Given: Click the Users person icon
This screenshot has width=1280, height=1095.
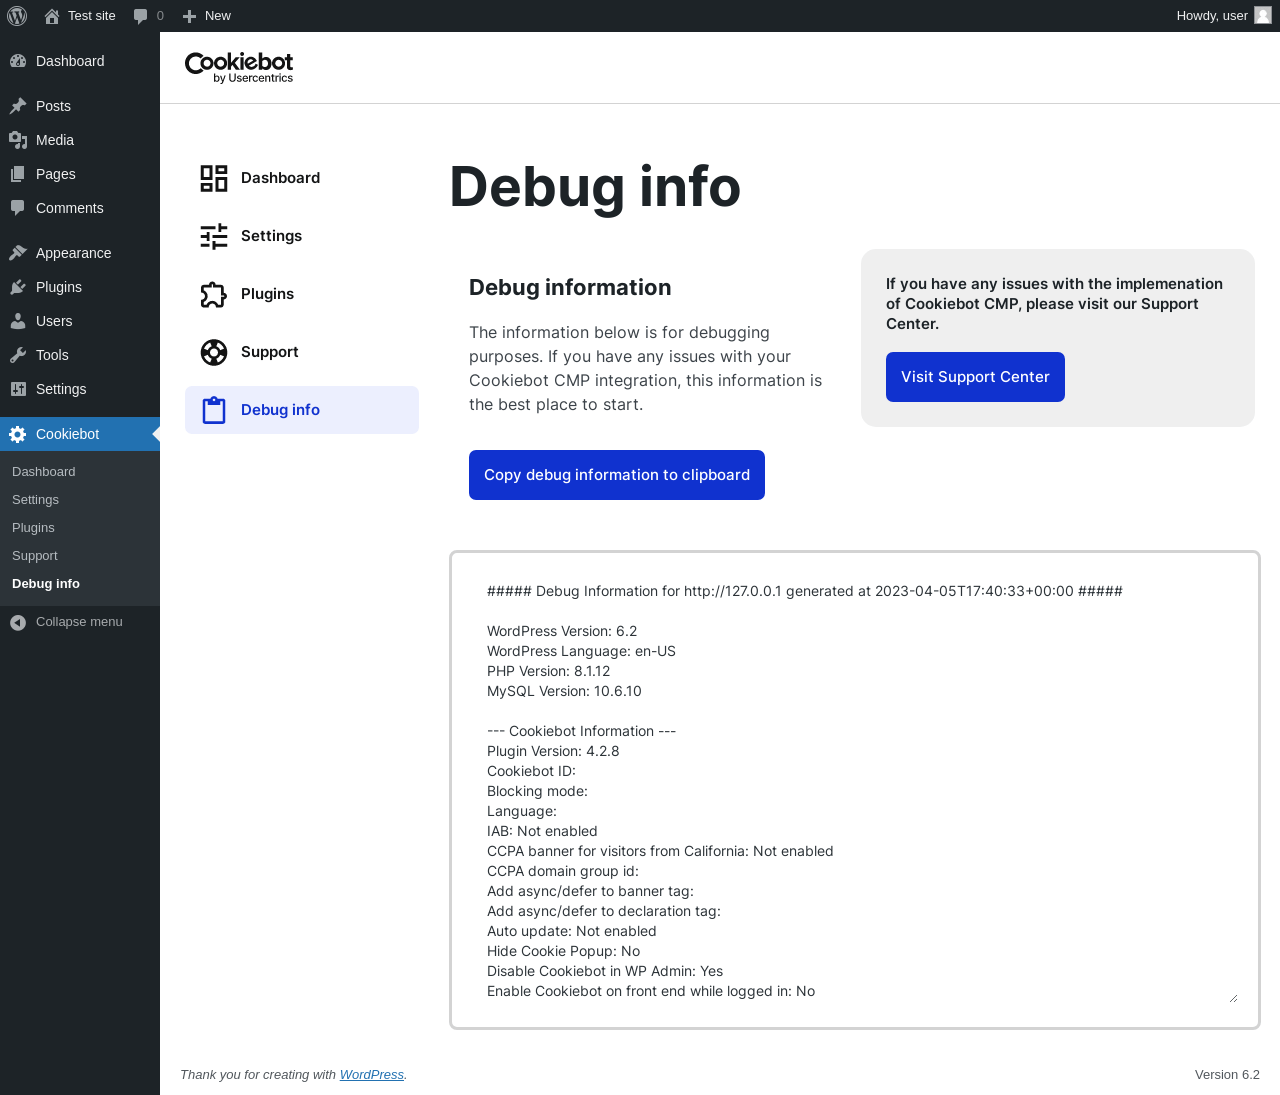Looking at the screenshot, I should tap(18, 321).
